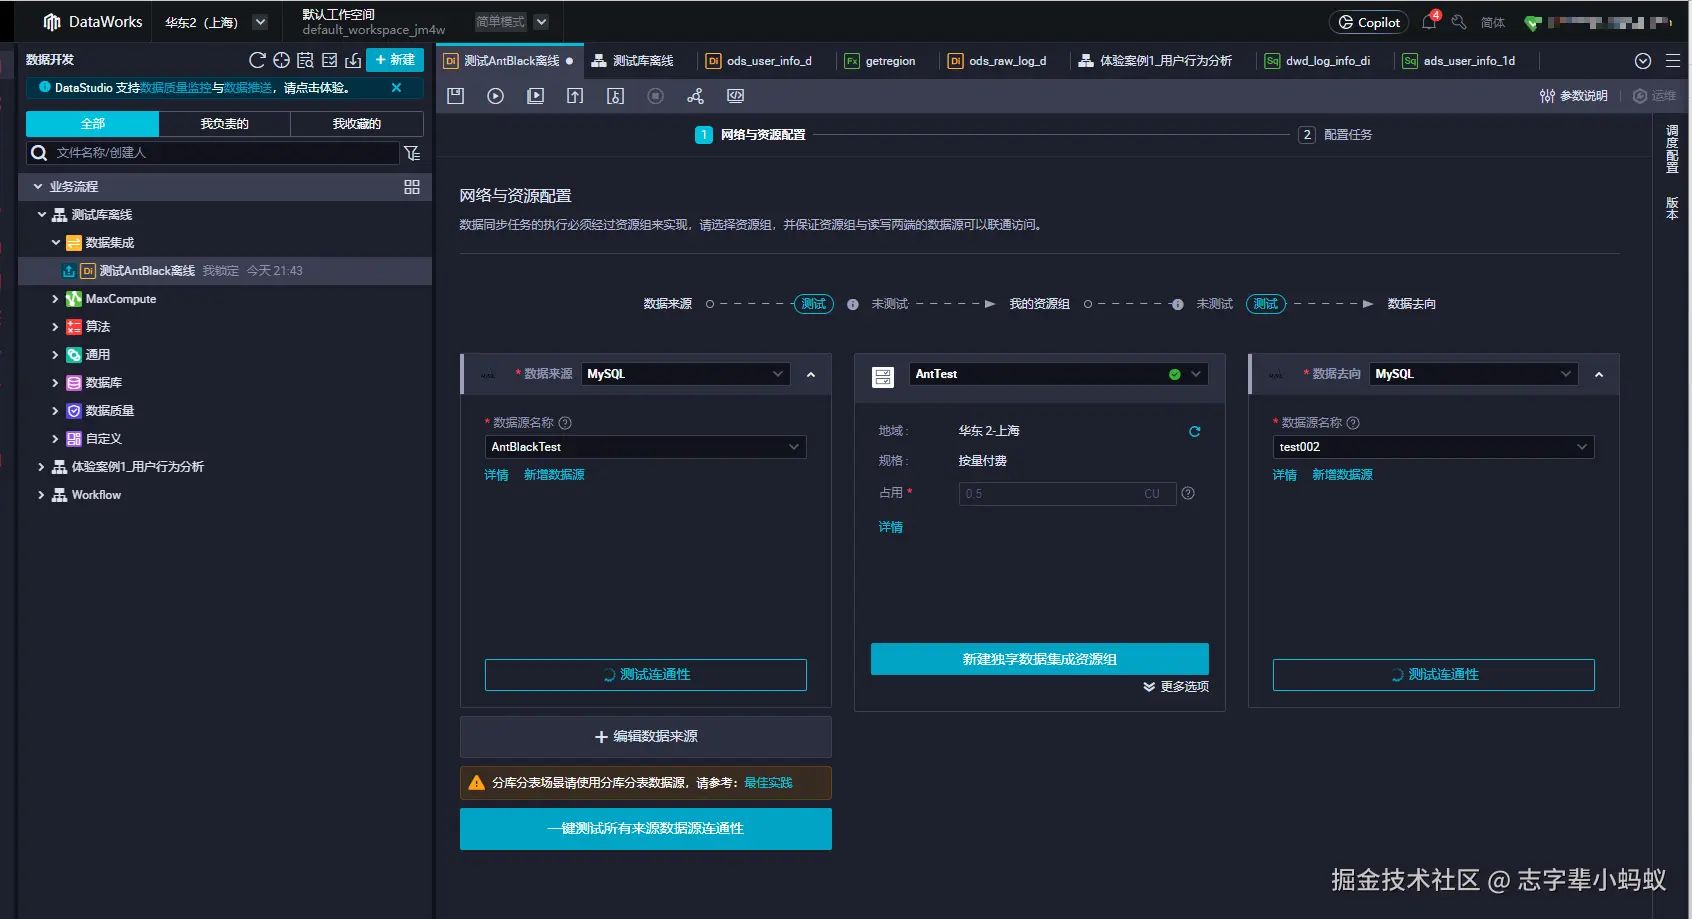Close the DataStudio notice banner
Screen dimensions: 1692x919
[x=397, y=88]
